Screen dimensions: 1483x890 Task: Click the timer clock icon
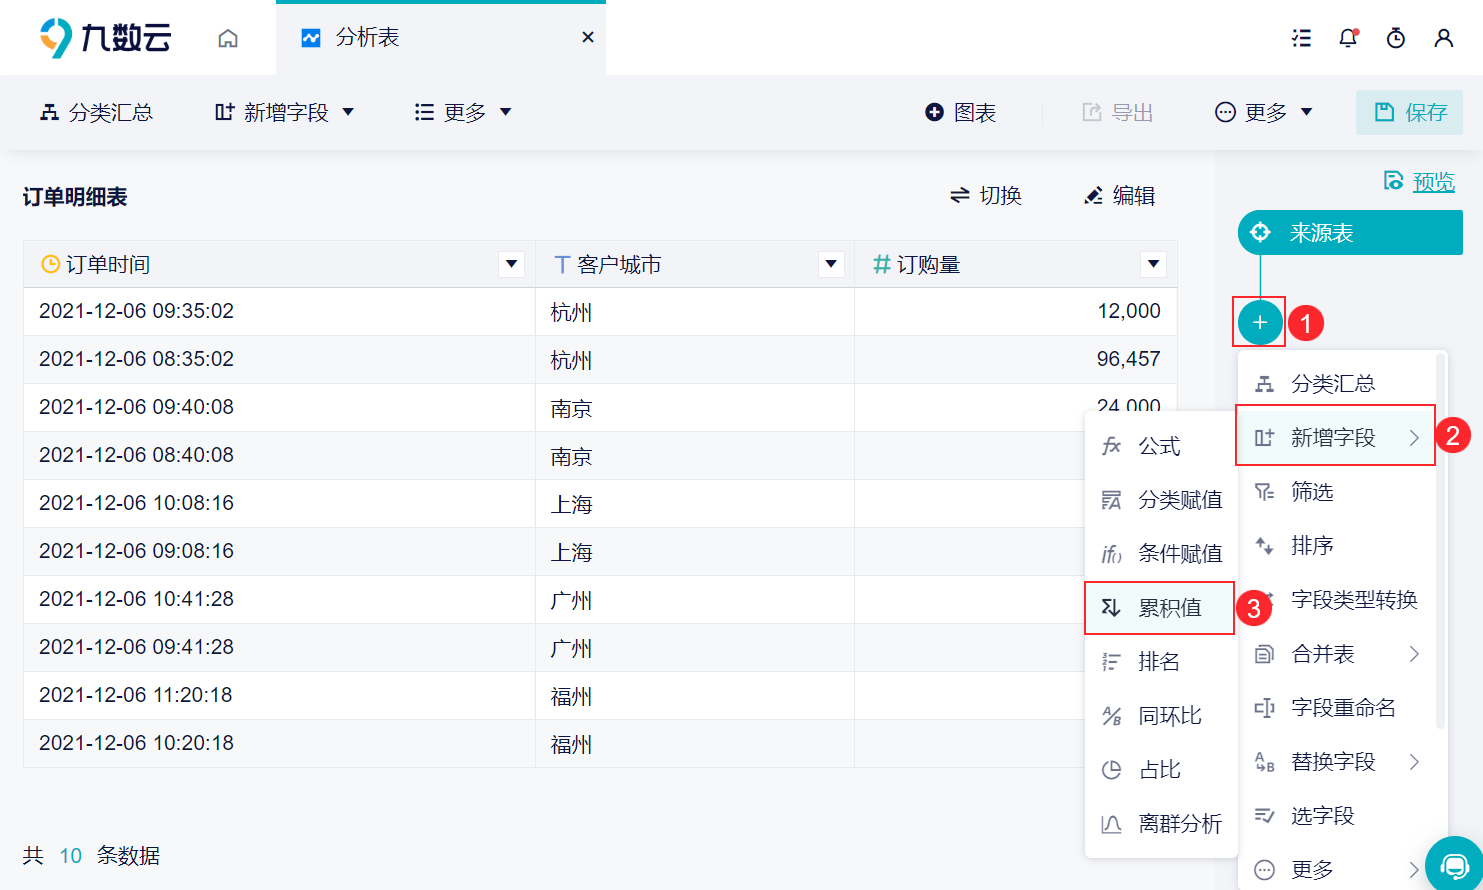point(1396,38)
